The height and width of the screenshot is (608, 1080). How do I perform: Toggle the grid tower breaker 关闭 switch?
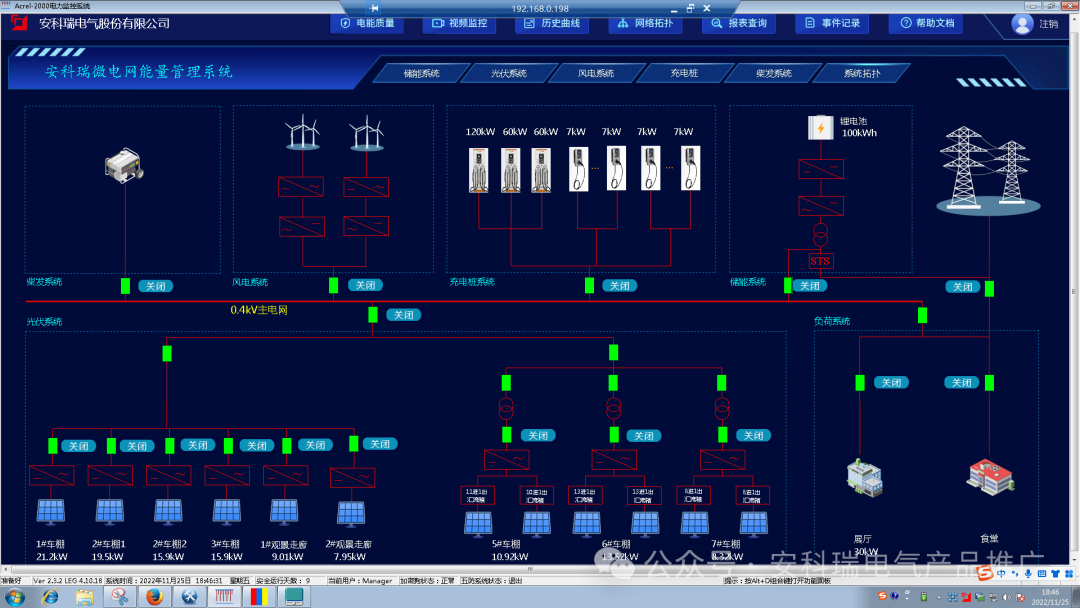[x=962, y=286]
